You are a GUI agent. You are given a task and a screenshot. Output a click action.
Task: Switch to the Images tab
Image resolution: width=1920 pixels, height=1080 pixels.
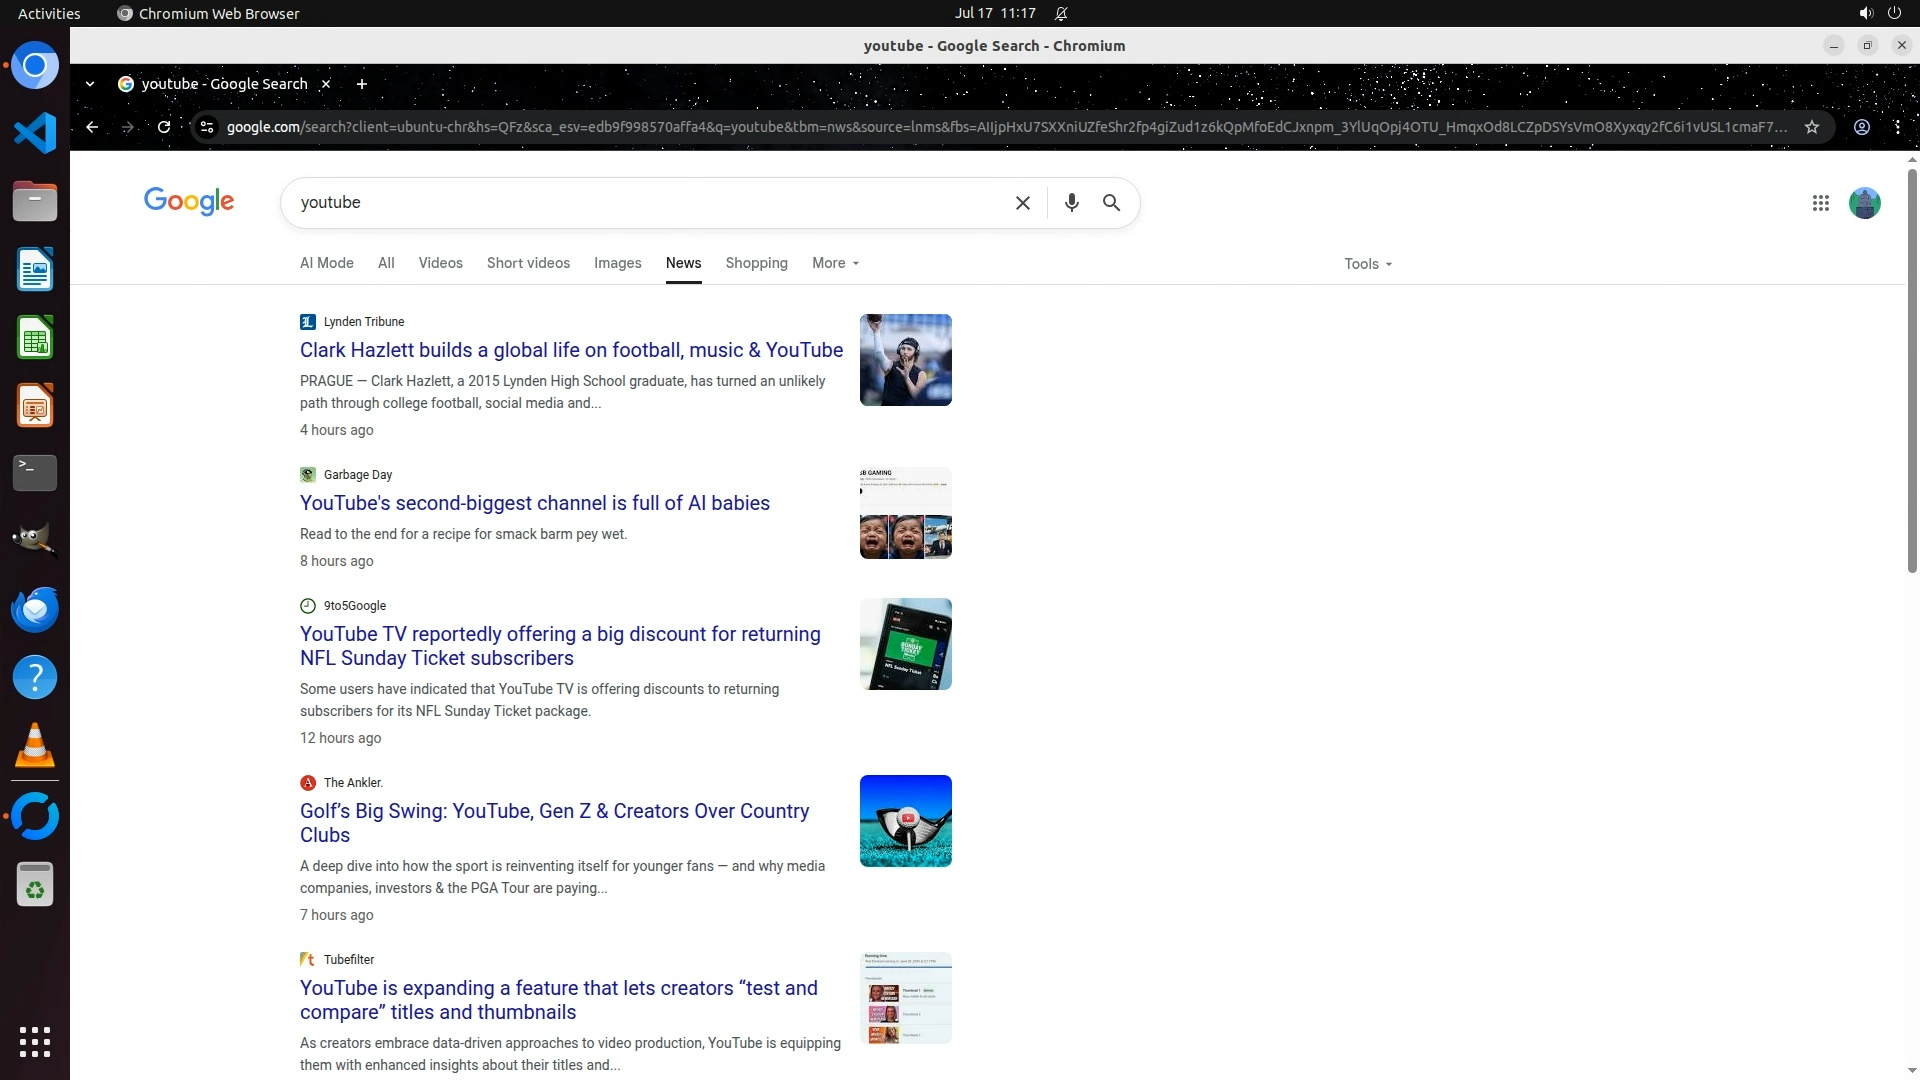point(617,263)
